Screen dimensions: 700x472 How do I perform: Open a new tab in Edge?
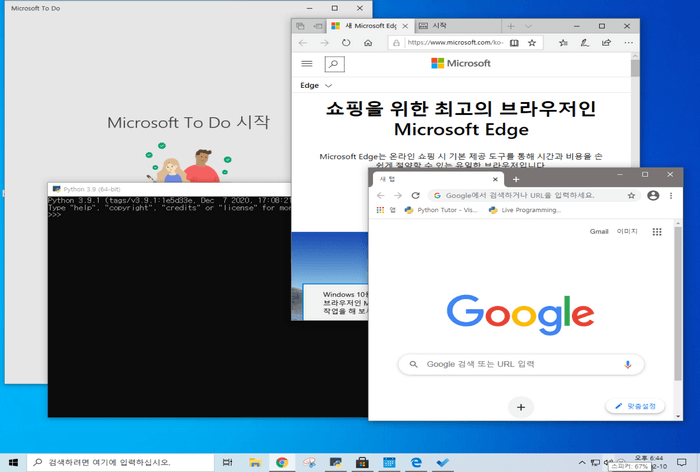tap(511, 26)
